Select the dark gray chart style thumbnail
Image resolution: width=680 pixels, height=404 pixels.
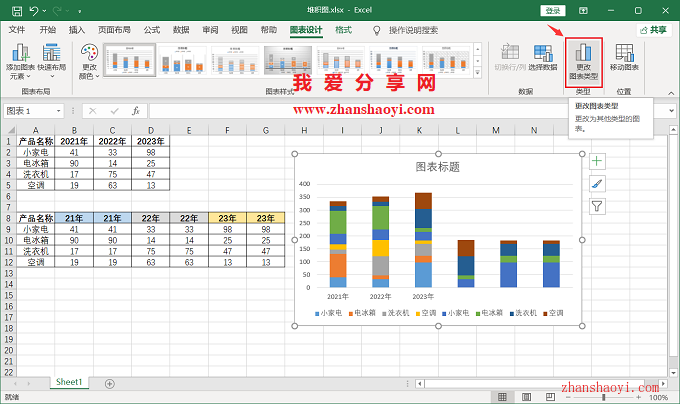click(288, 60)
